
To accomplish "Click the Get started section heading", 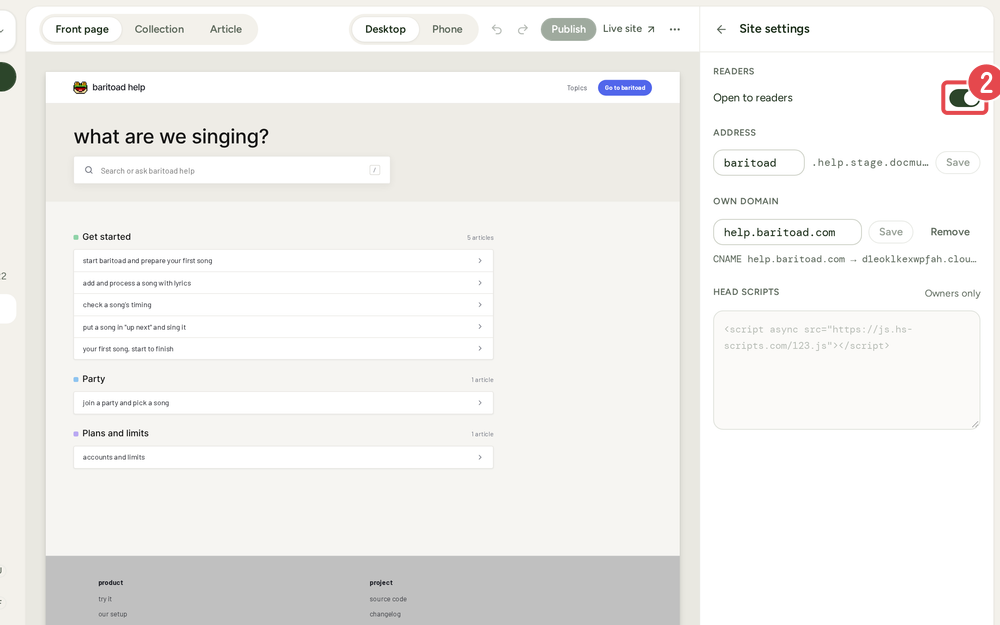I will (x=107, y=237).
